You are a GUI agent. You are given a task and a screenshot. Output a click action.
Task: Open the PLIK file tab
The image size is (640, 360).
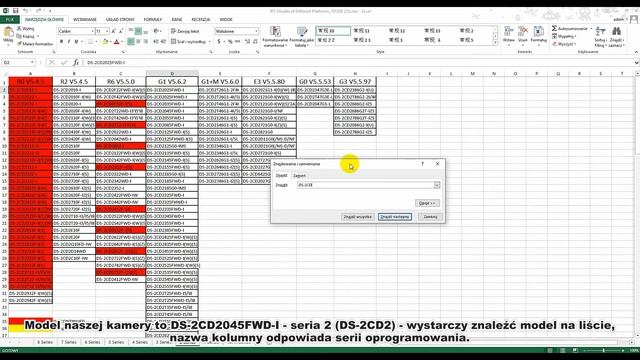[10, 20]
